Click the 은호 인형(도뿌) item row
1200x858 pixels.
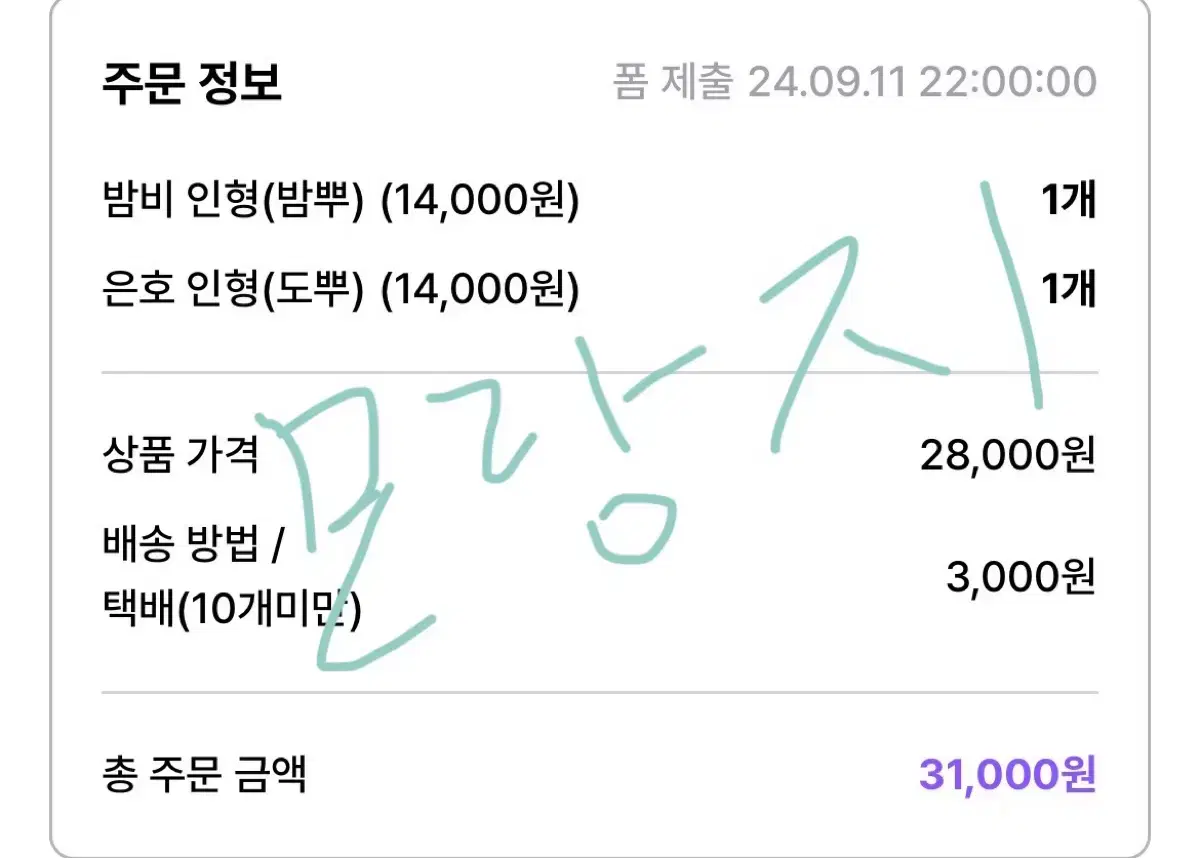(x=599, y=291)
